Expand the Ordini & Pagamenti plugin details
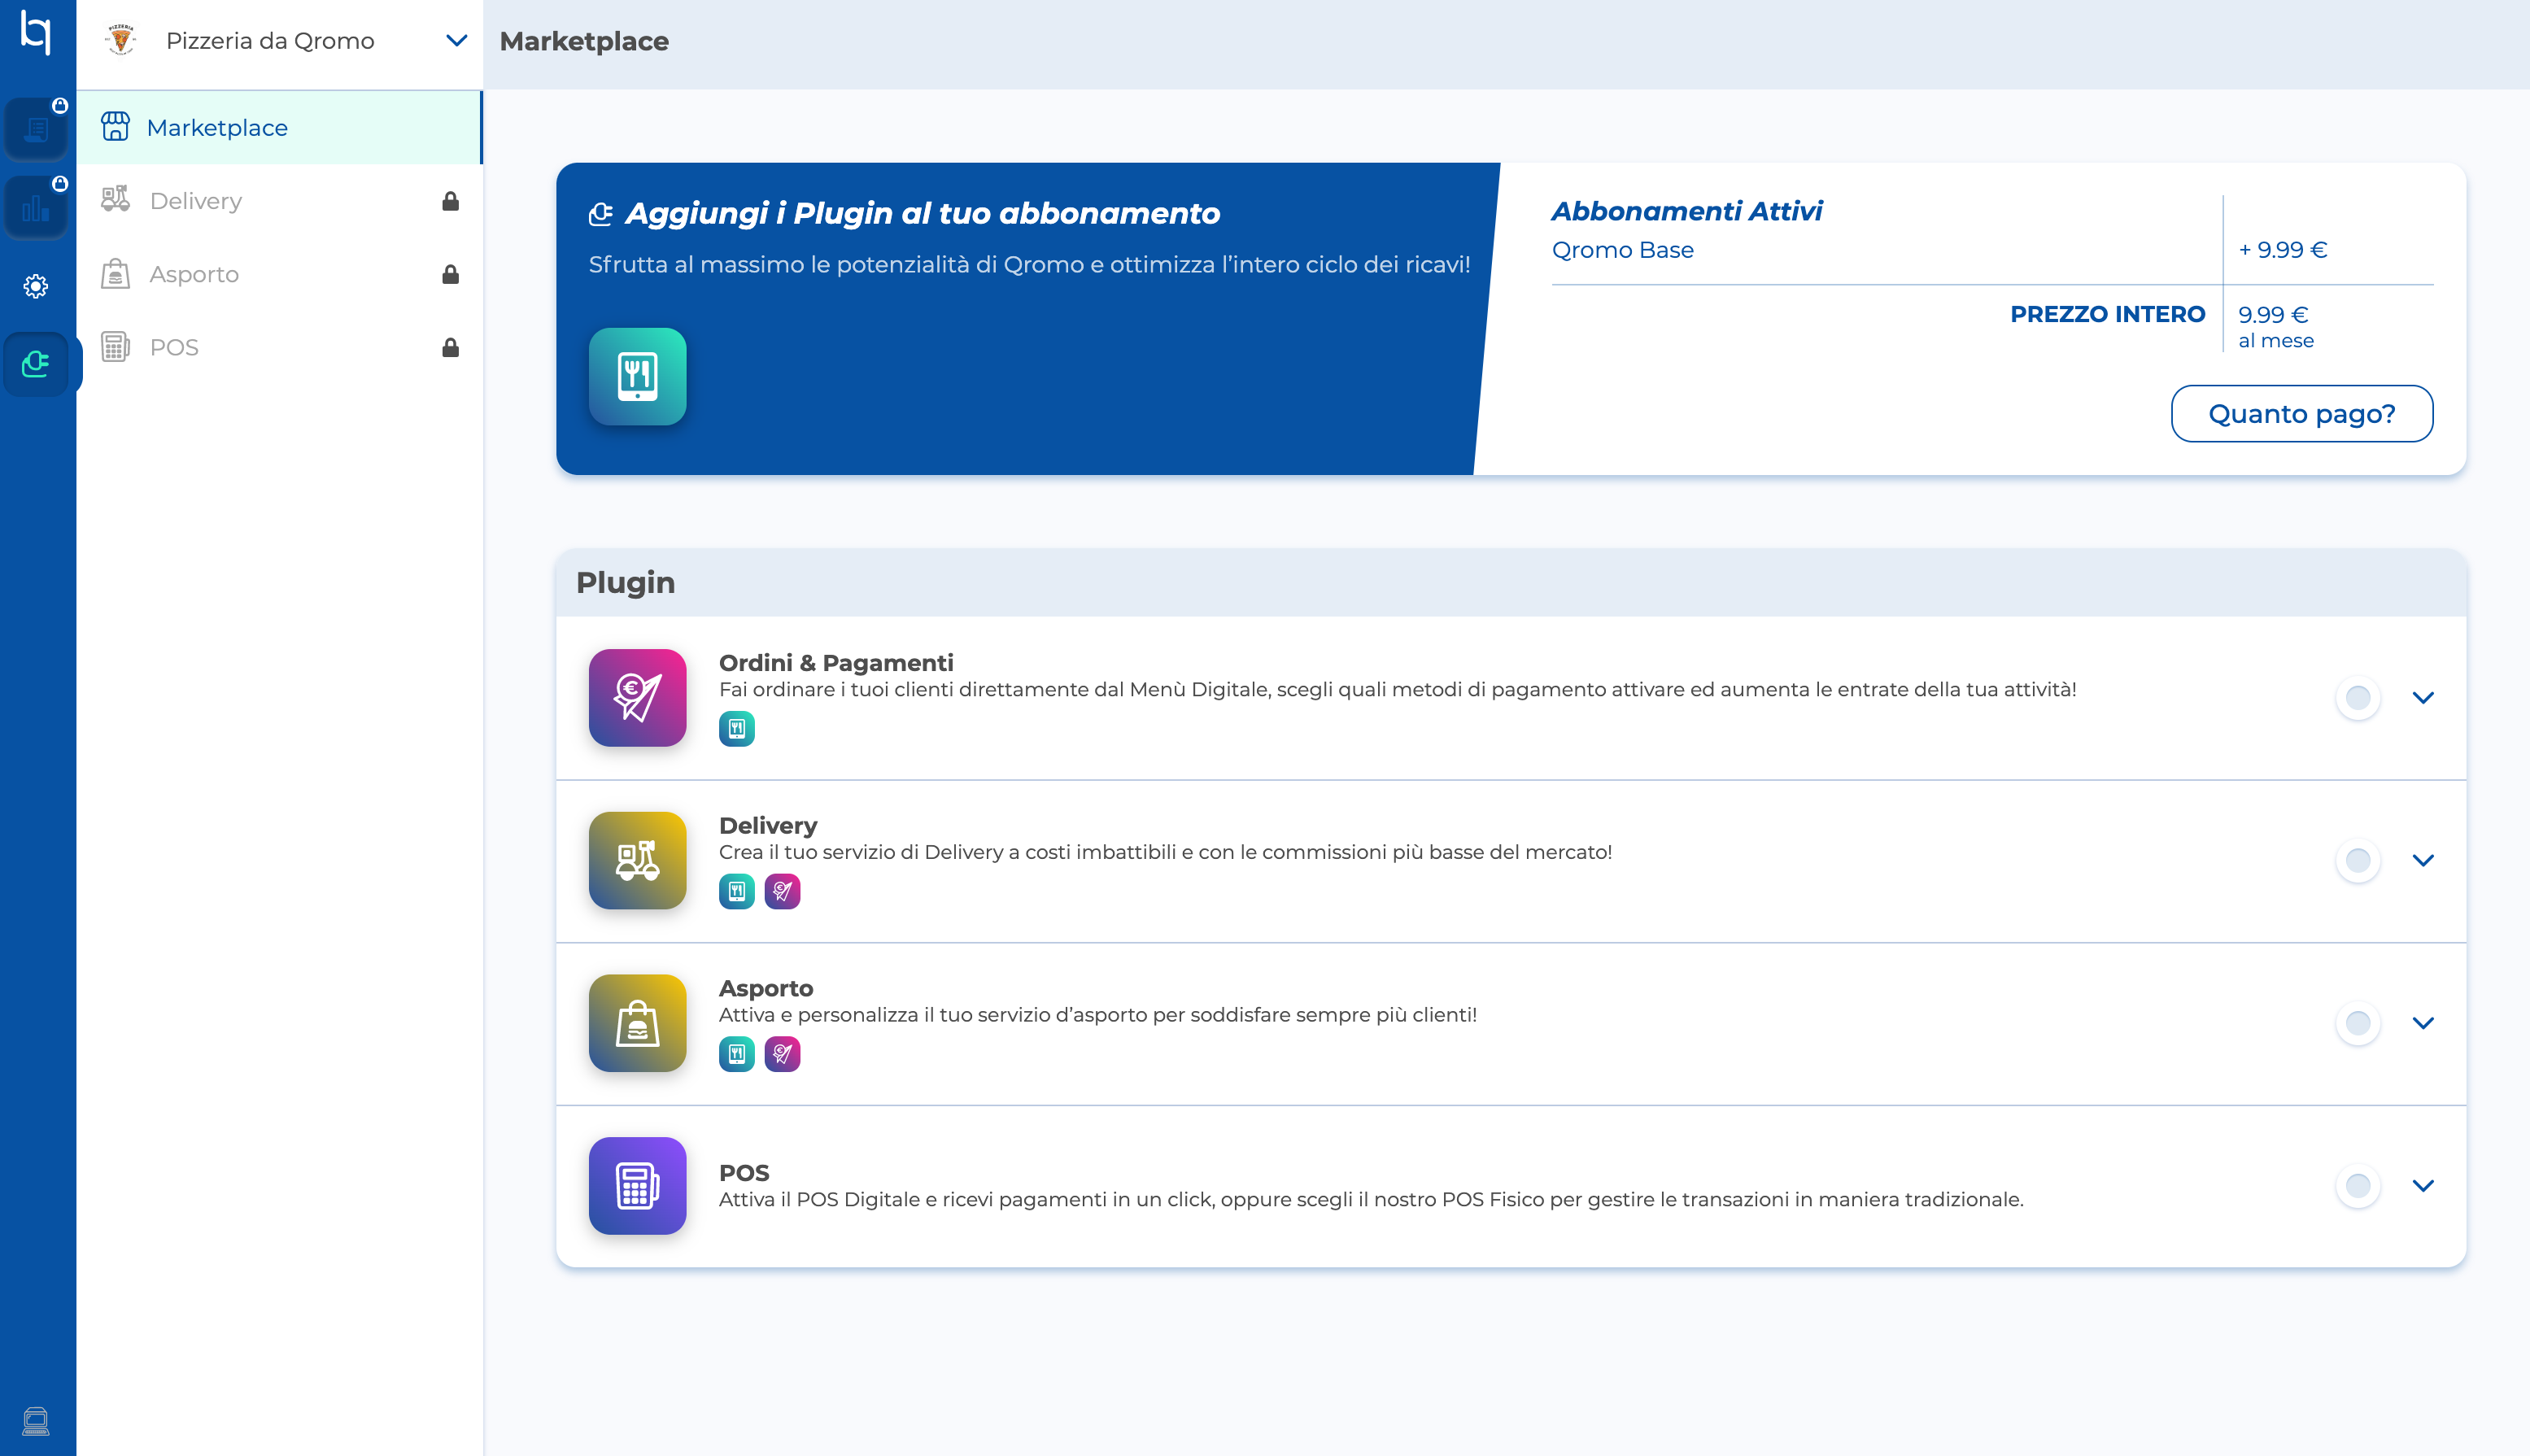This screenshot has height=1456, width=2530. (2422, 698)
